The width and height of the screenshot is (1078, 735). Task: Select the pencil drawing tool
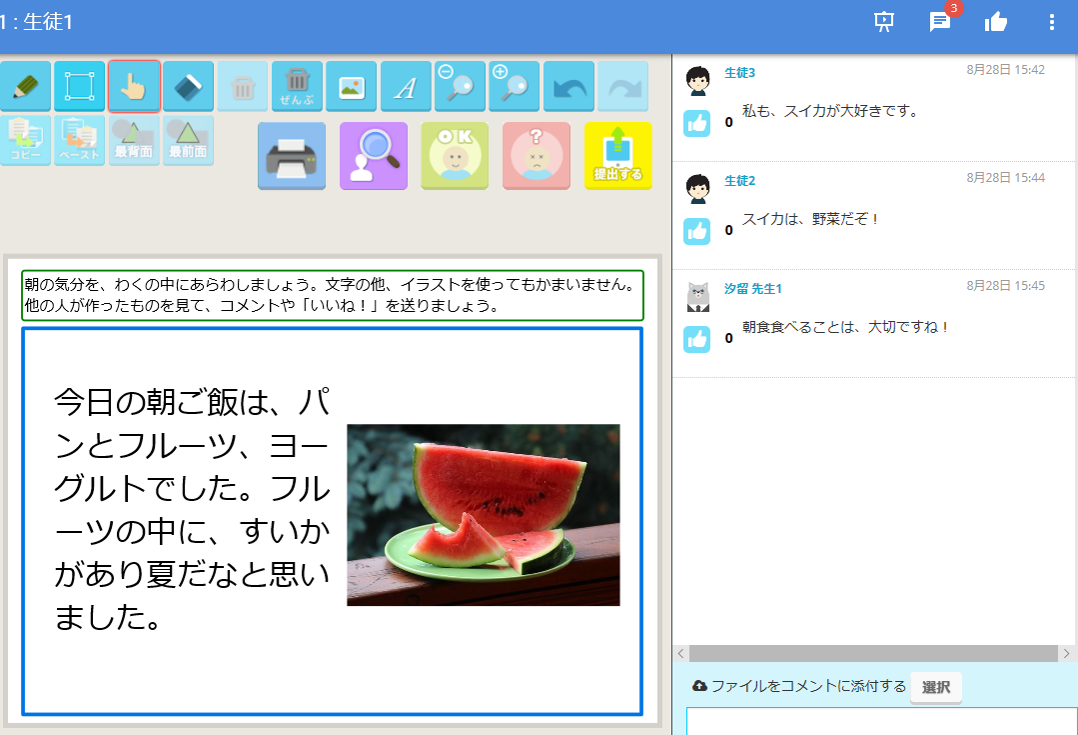pyautogui.click(x=25, y=87)
